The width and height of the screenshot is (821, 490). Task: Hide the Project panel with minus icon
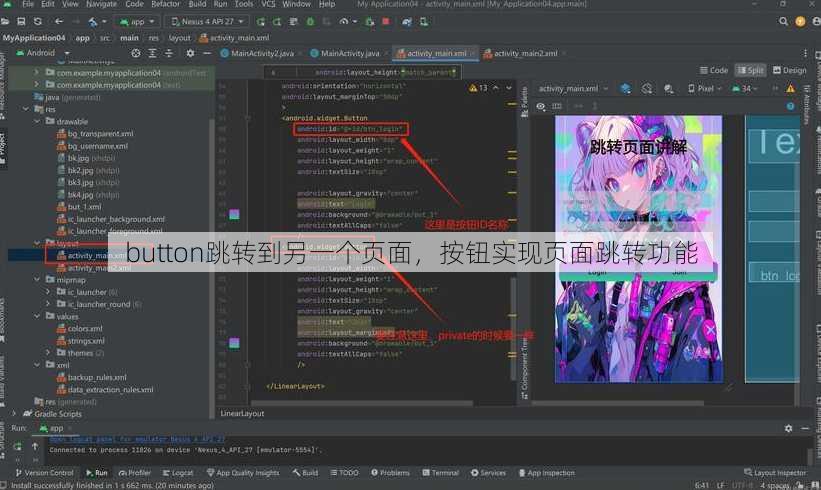207,53
